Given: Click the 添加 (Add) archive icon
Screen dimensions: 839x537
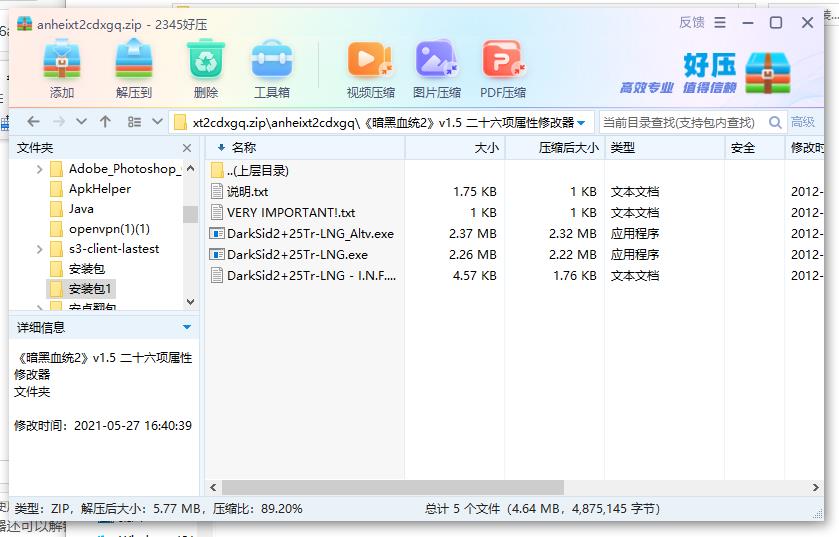Looking at the screenshot, I should click(62, 59).
